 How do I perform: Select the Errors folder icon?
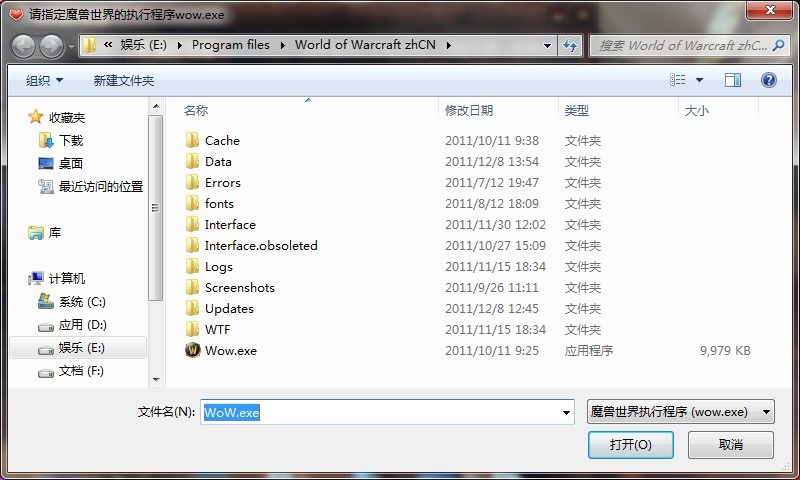pyautogui.click(x=192, y=182)
